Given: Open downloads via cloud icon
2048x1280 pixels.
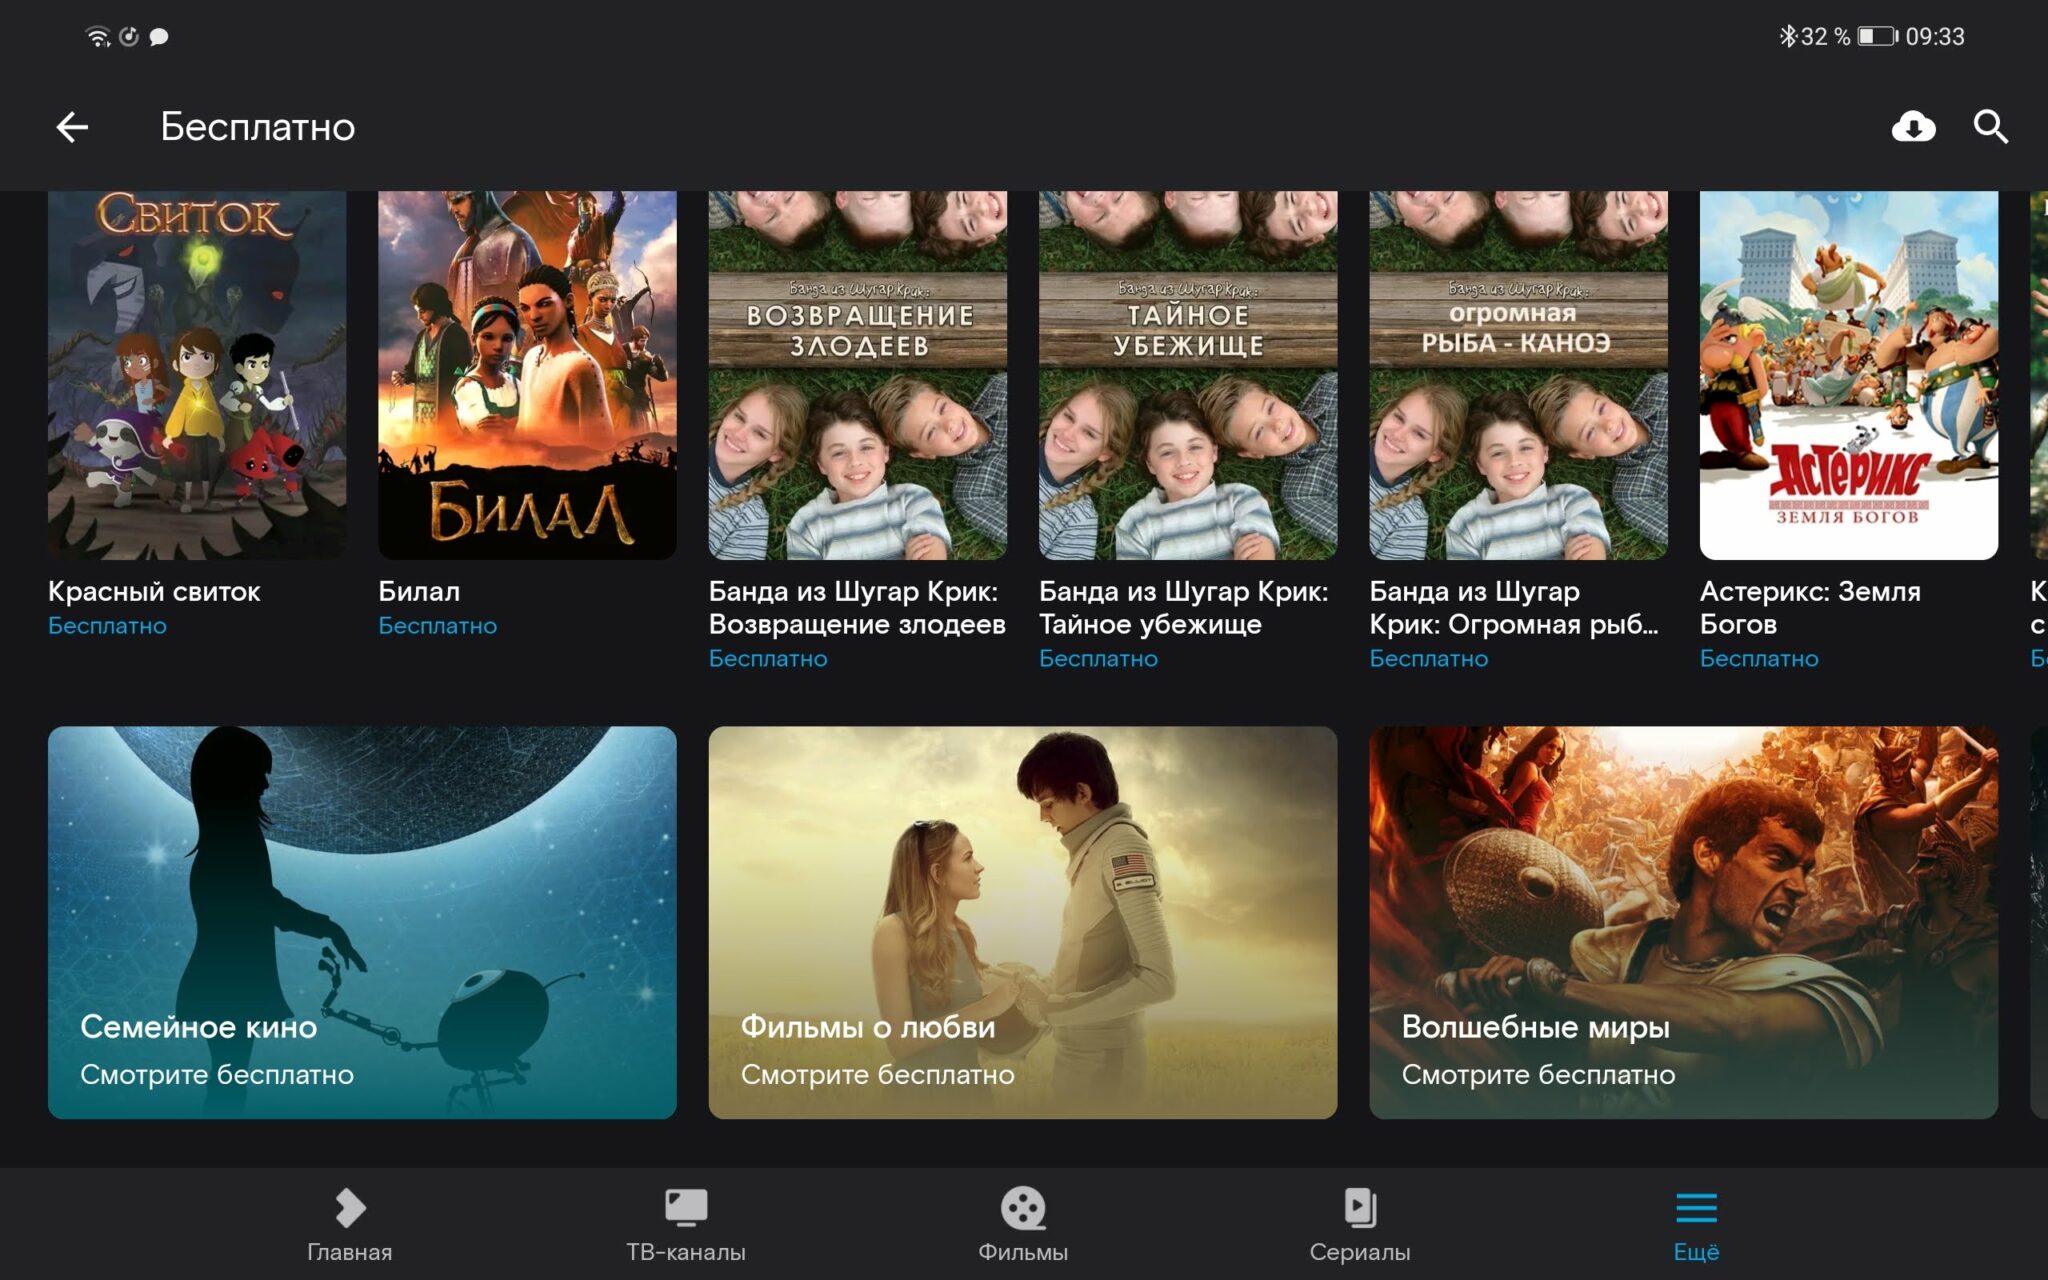Looking at the screenshot, I should click(1913, 127).
